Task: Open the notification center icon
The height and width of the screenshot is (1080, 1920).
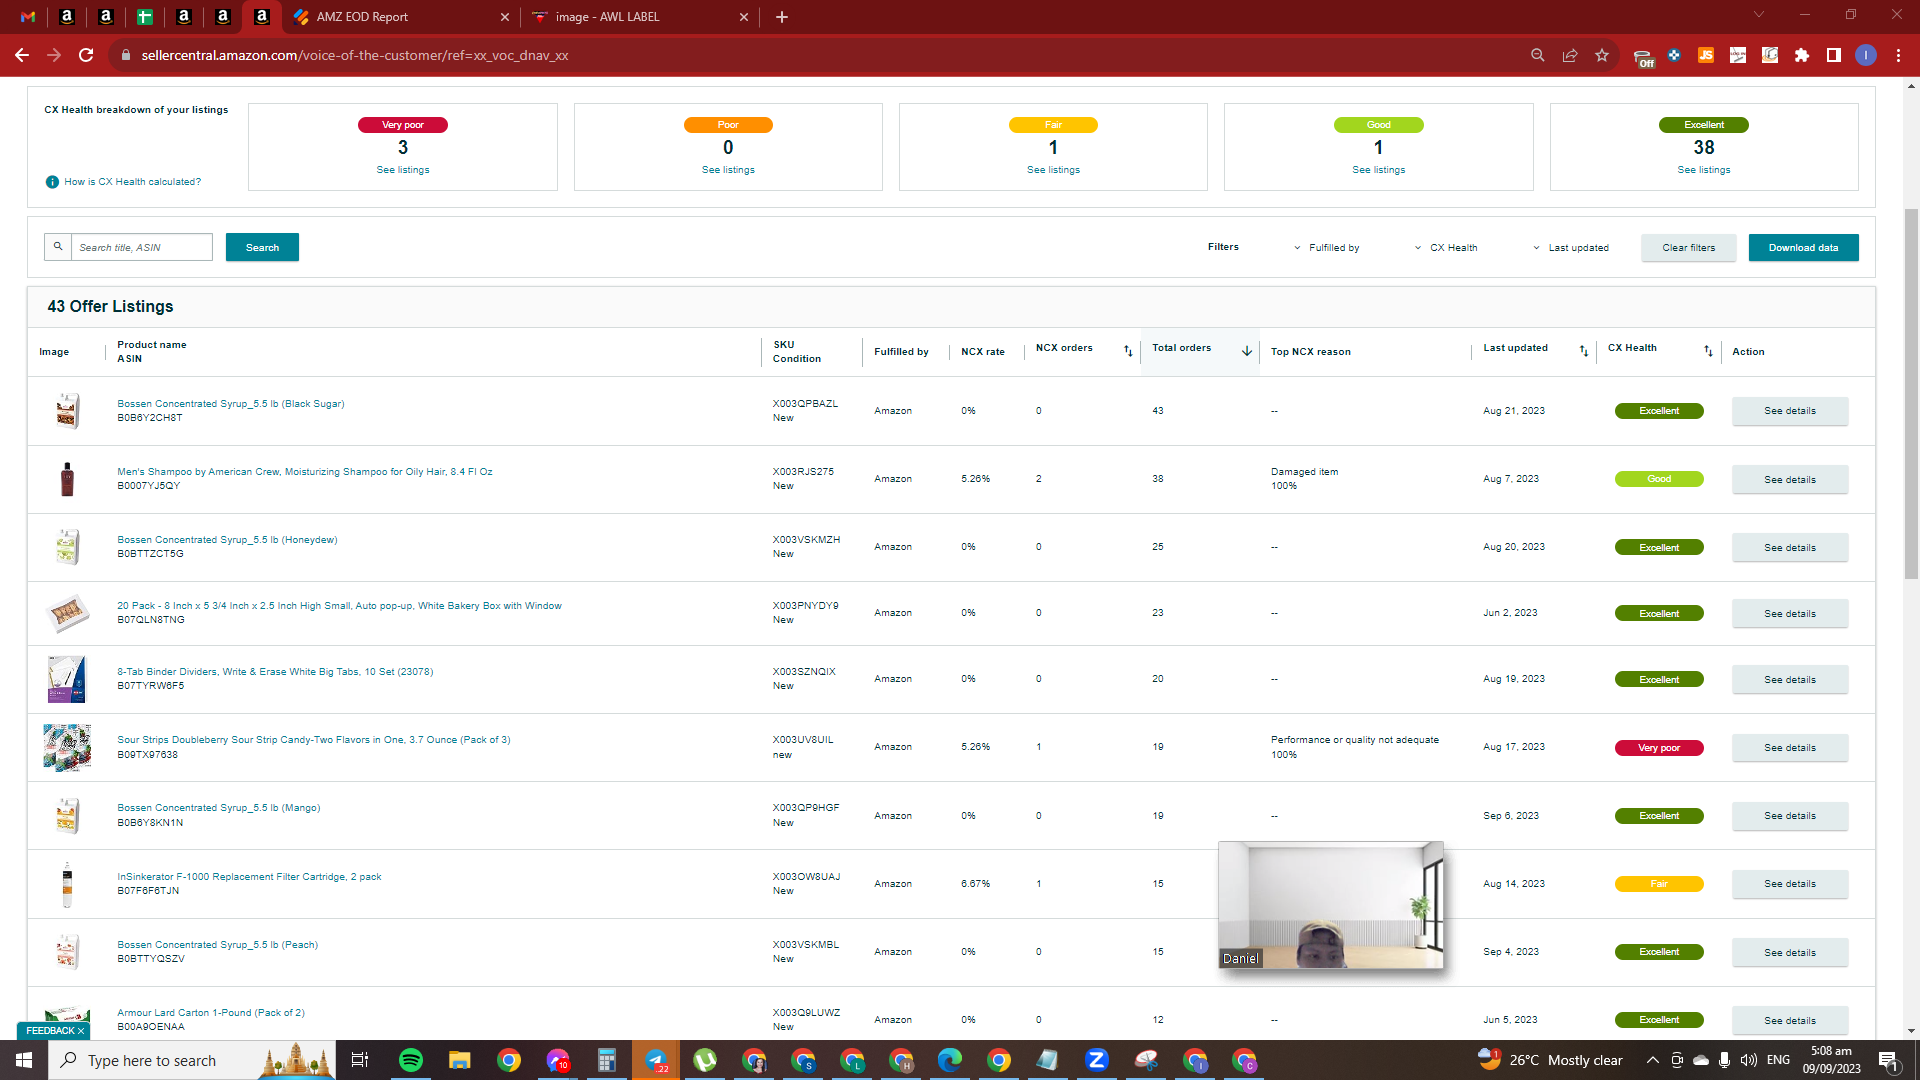Action: (1888, 1060)
